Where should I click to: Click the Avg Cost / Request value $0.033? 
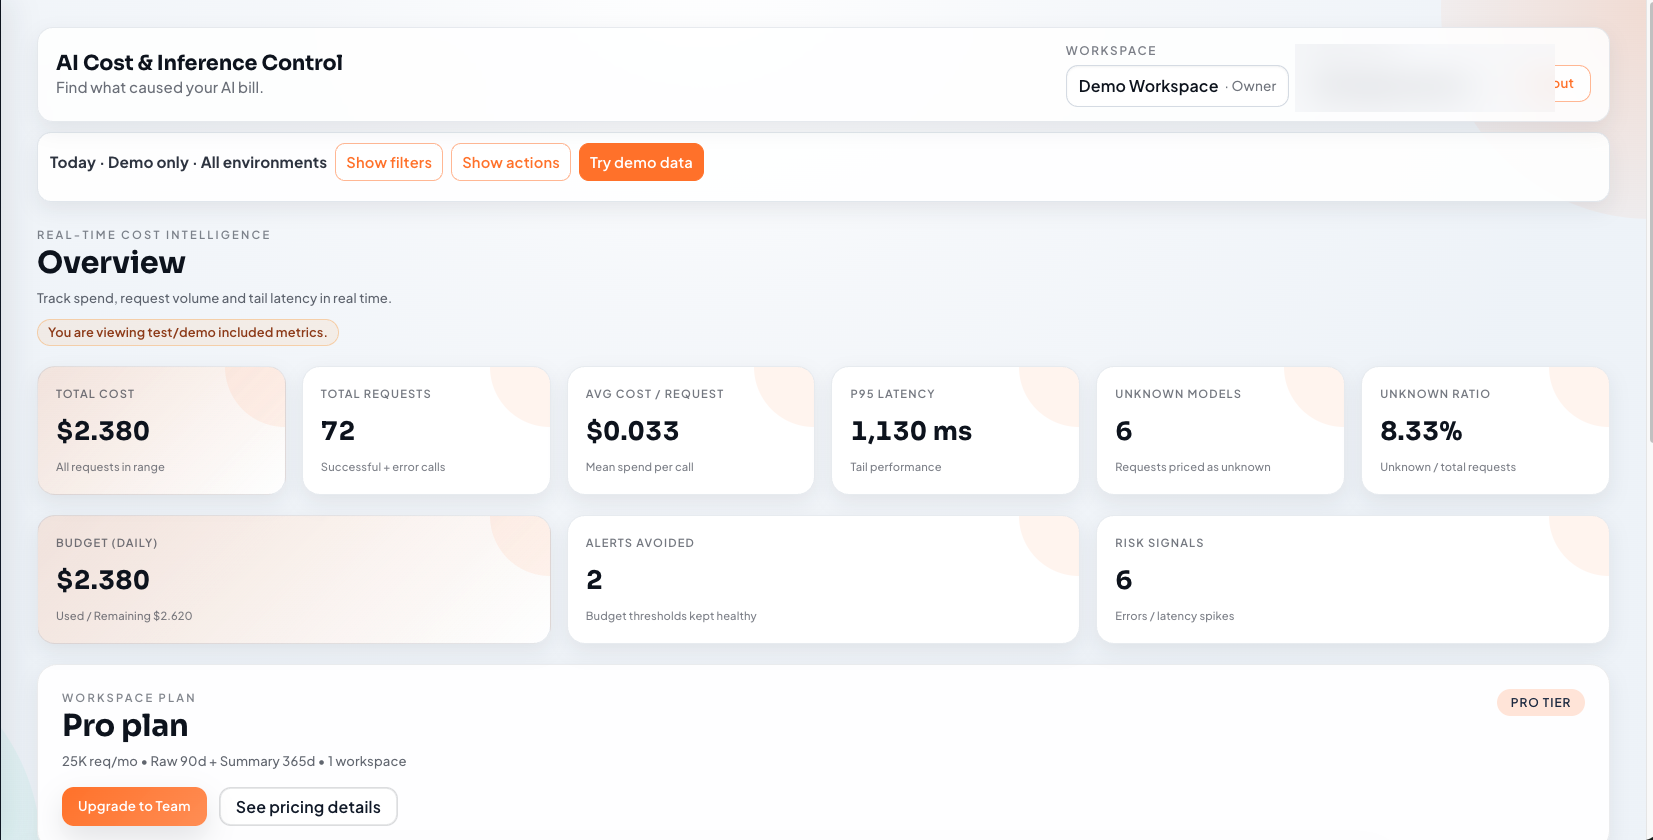tap(632, 431)
